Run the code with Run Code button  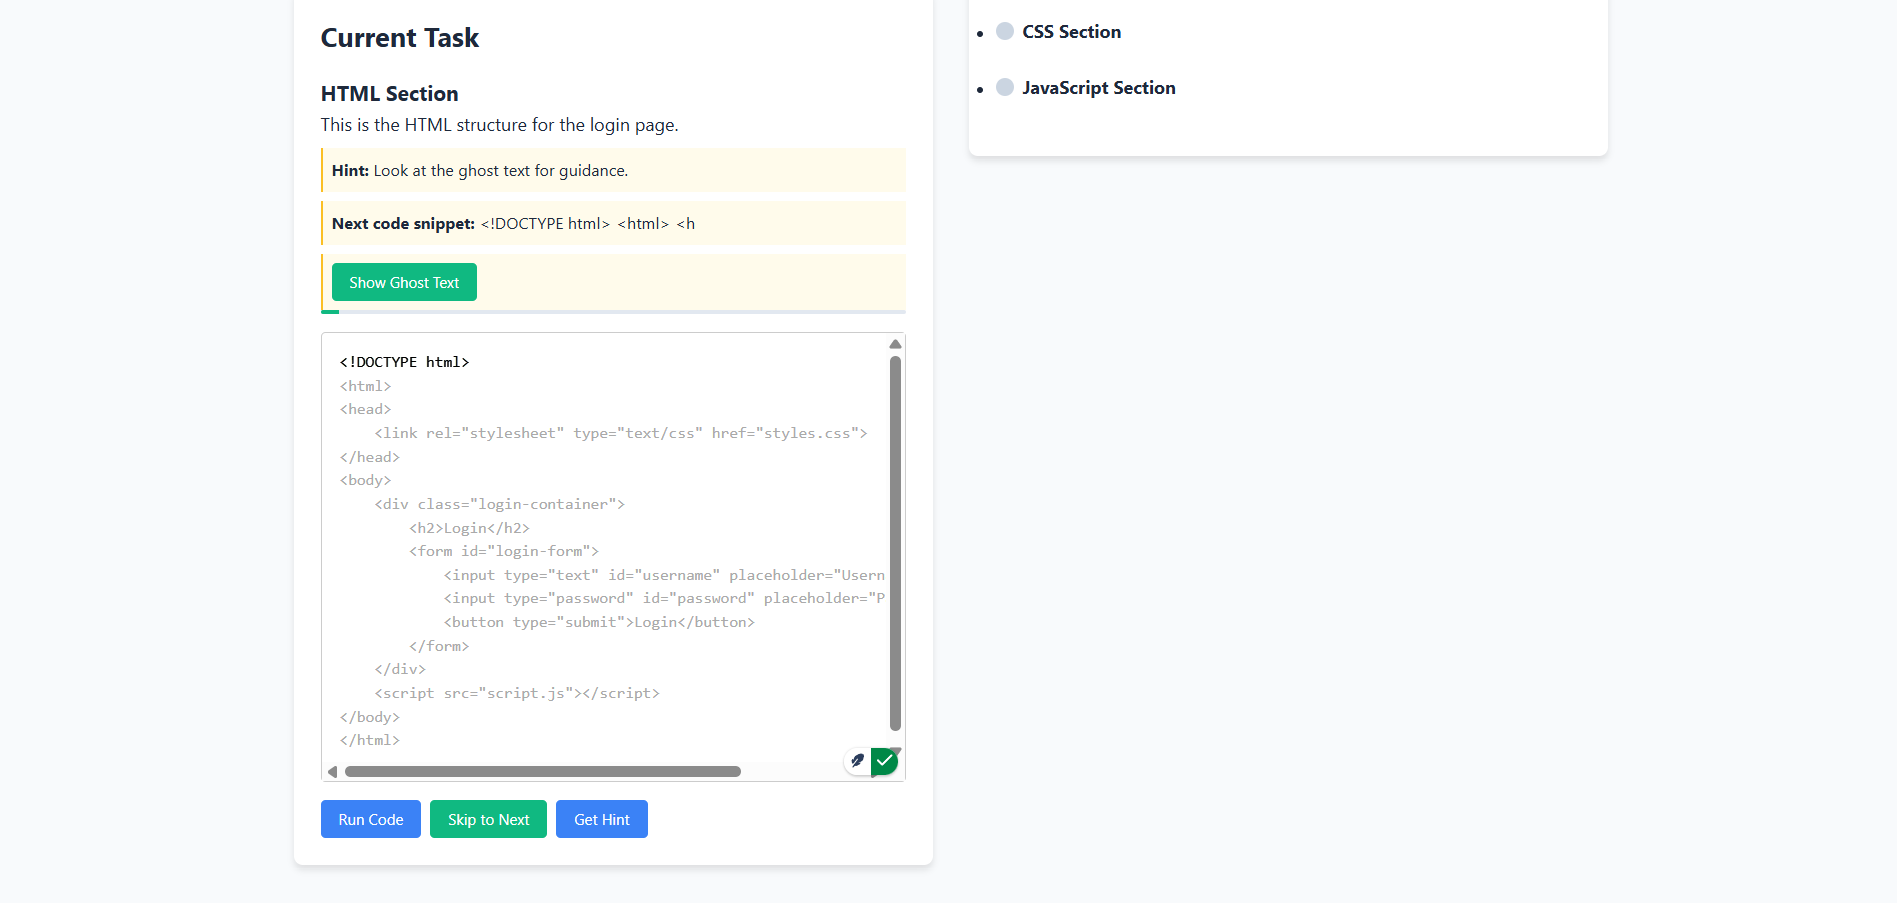tap(371, 819)
